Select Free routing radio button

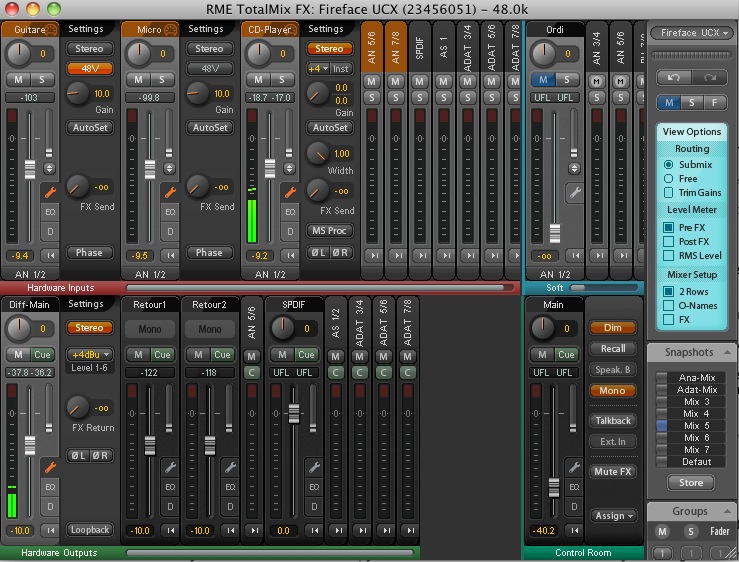[x=668, y=179]
